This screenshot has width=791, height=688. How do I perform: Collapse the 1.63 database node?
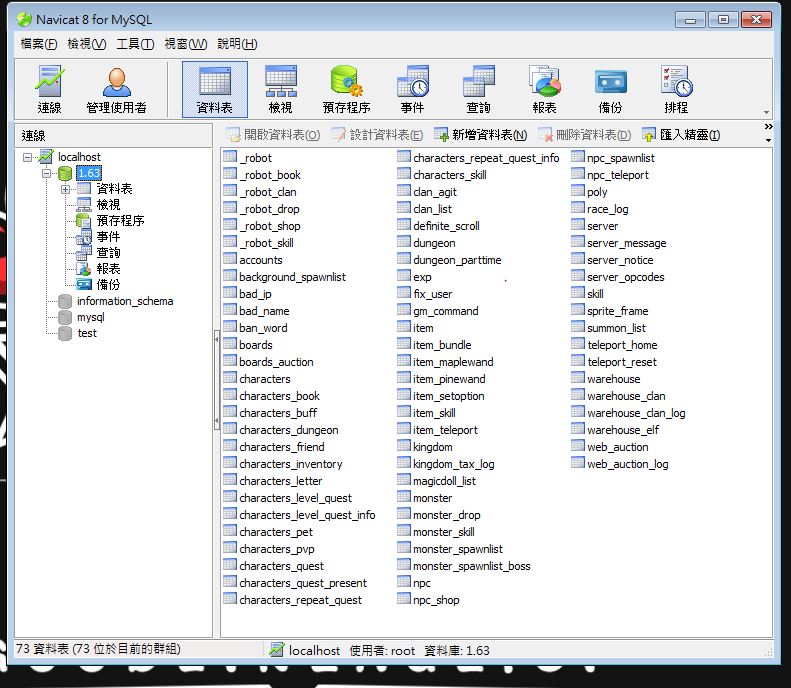pyautogui.click(x=47, y=174)
